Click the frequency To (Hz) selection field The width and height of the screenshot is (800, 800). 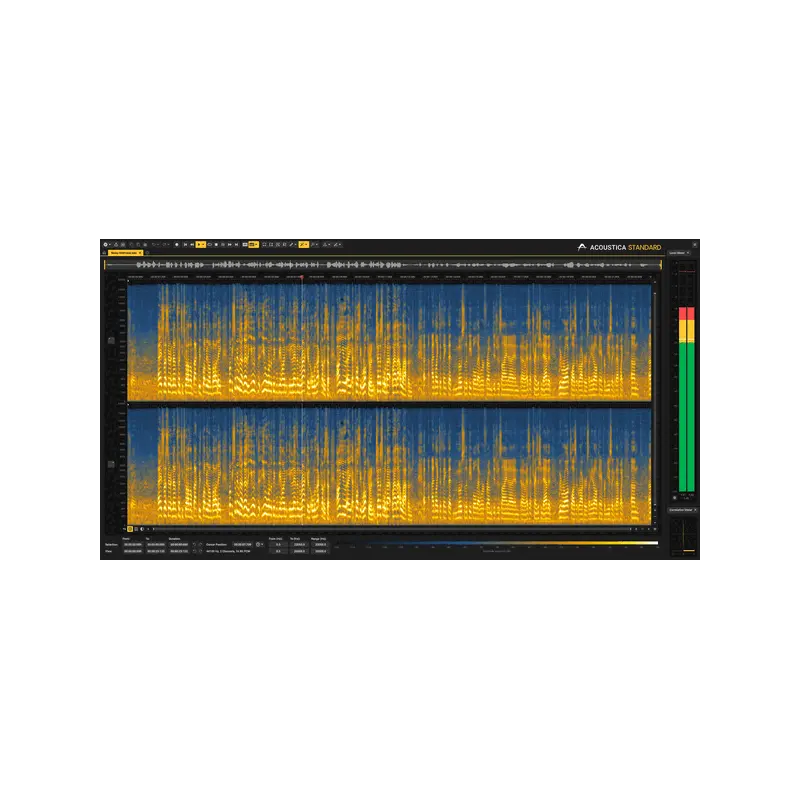(299, 544)
